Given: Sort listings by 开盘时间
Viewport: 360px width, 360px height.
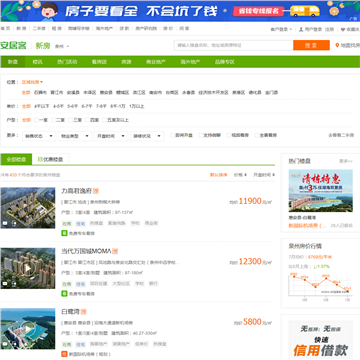Looking at the screenshot, I should tap(264, 175).
